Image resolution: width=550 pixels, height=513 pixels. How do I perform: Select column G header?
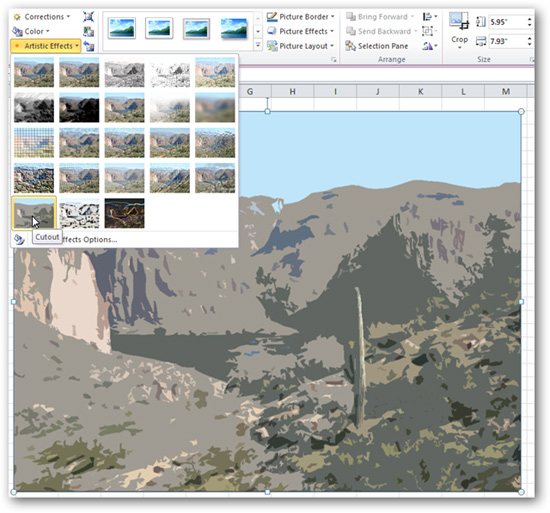(x=250, y=92)
